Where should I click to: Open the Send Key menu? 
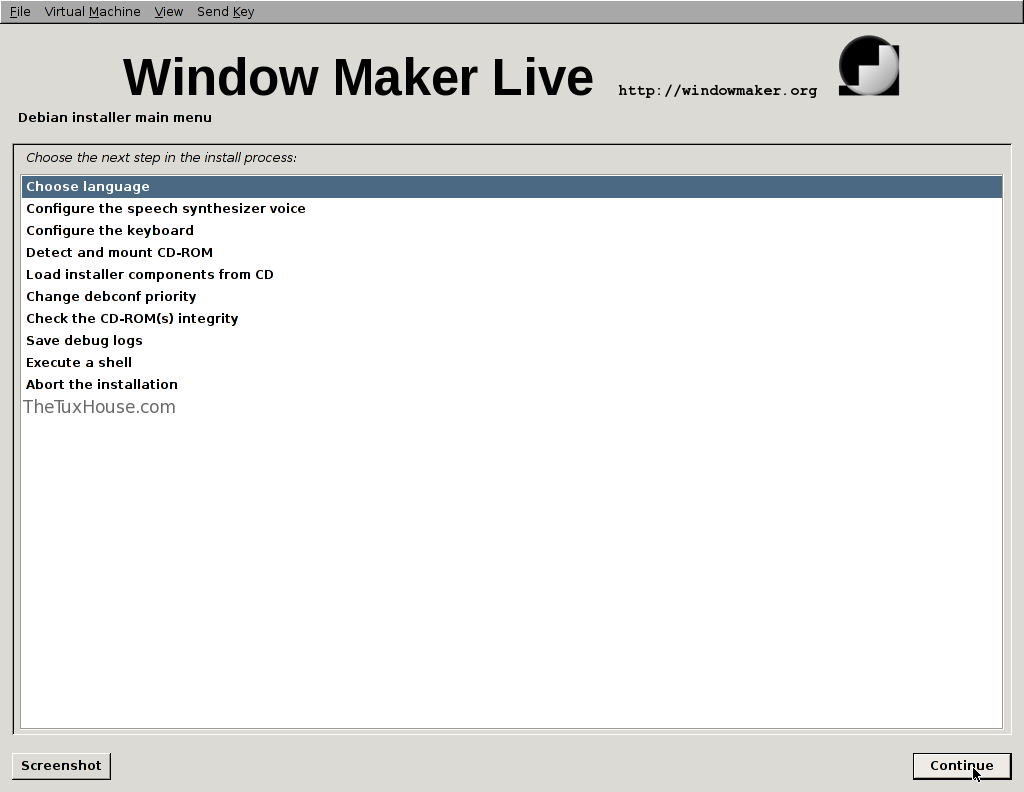225,12
